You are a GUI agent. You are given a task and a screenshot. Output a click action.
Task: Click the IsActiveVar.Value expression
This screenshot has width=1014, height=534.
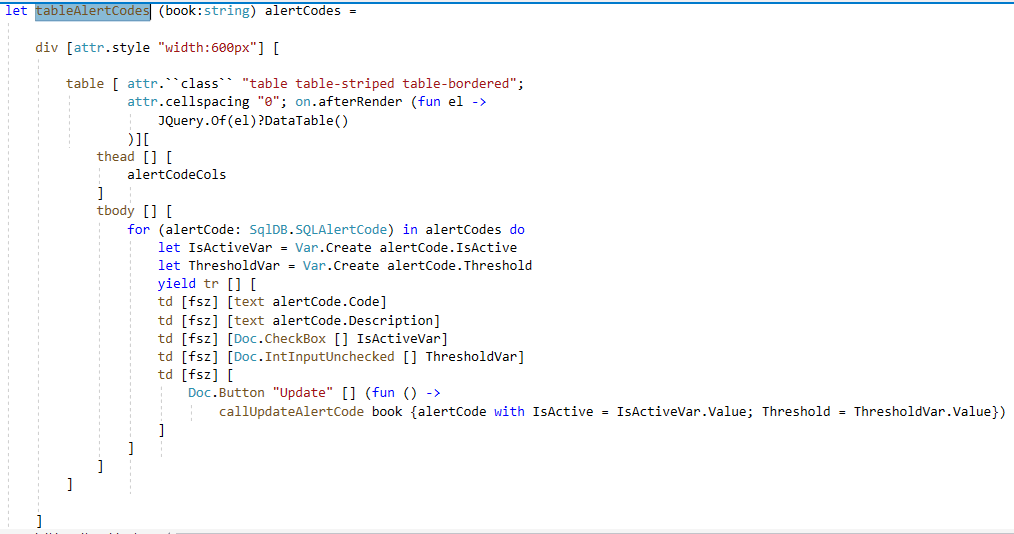[x=681, y=412]
